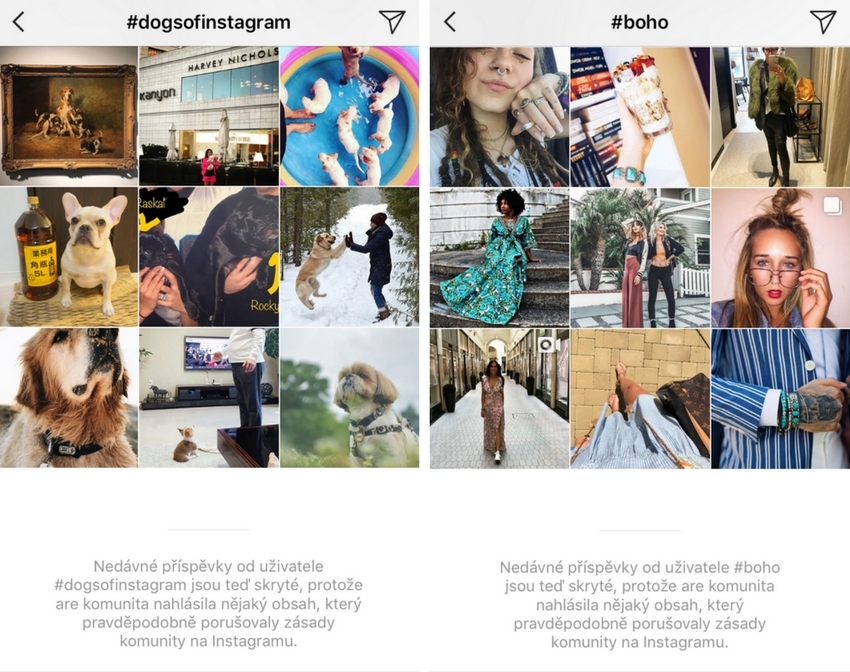This screenshot has height=672, width=850.
Task: Go back from the #dogsofinstagram page
Action: coord(18,22)
